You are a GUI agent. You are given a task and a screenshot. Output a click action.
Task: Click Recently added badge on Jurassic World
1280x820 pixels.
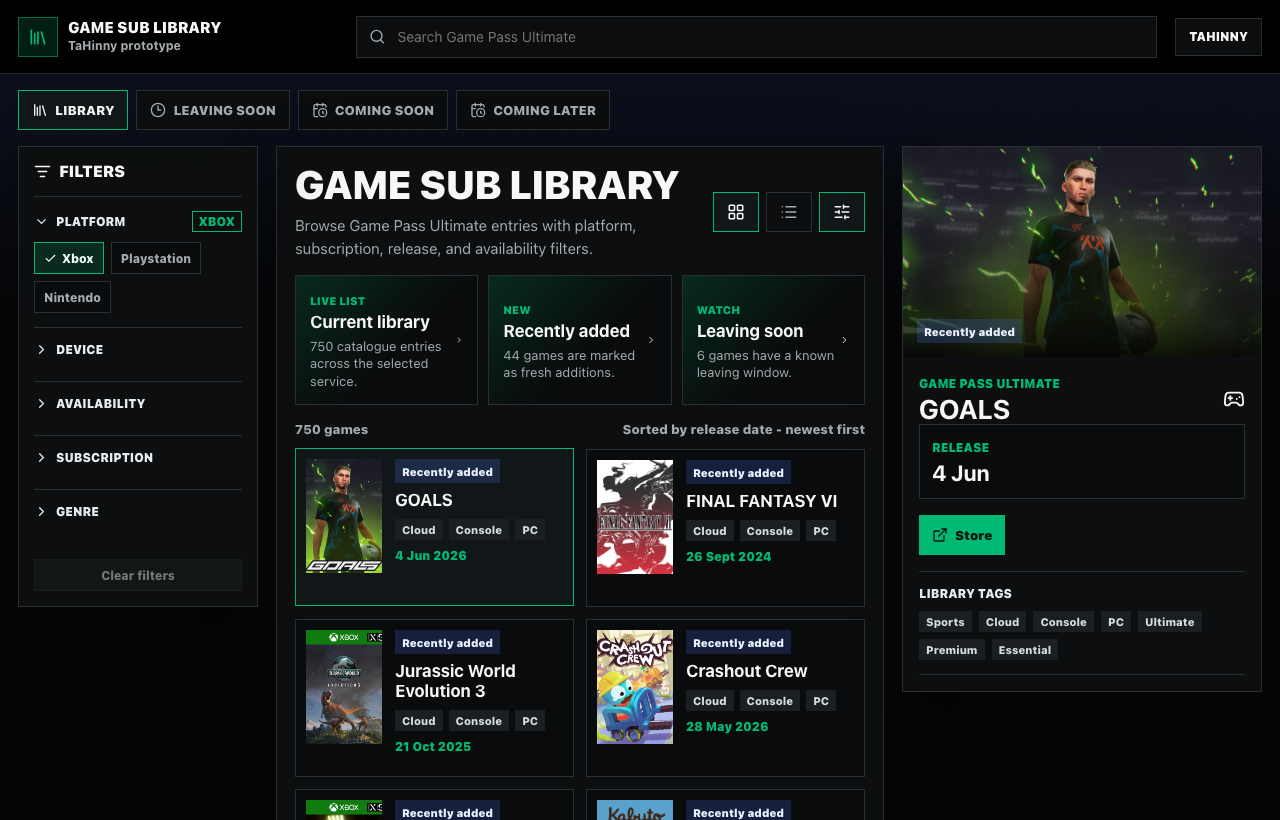(x=447, y=643)
